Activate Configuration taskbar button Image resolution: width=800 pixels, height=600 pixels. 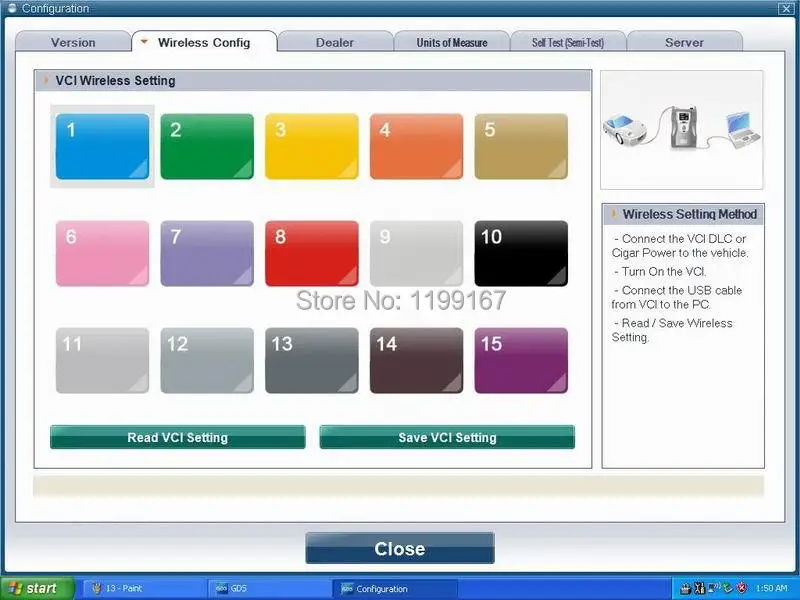point(394,588)
